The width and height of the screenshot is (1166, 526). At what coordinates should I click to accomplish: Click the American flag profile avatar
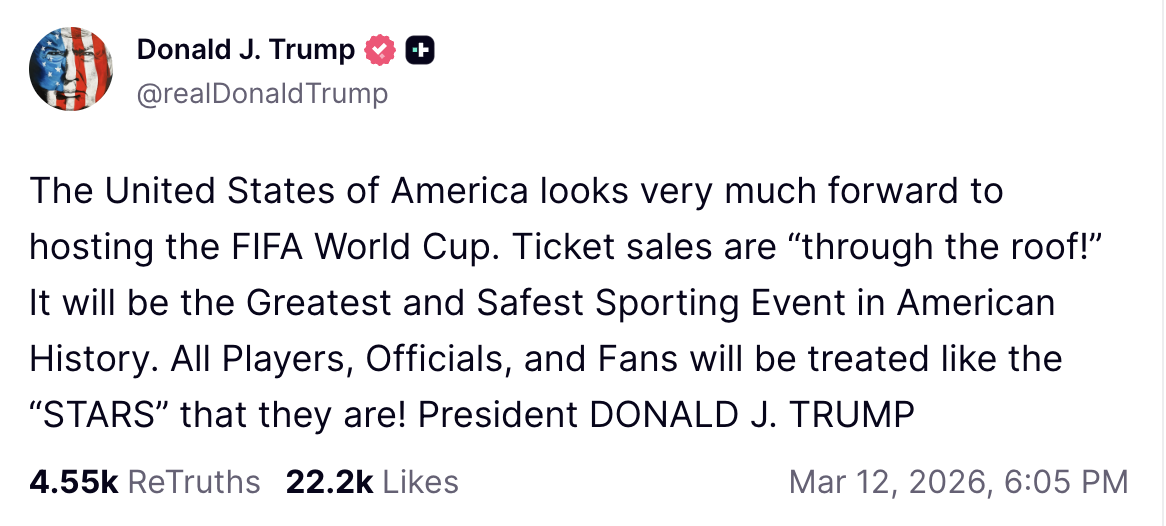coord(70,69)
